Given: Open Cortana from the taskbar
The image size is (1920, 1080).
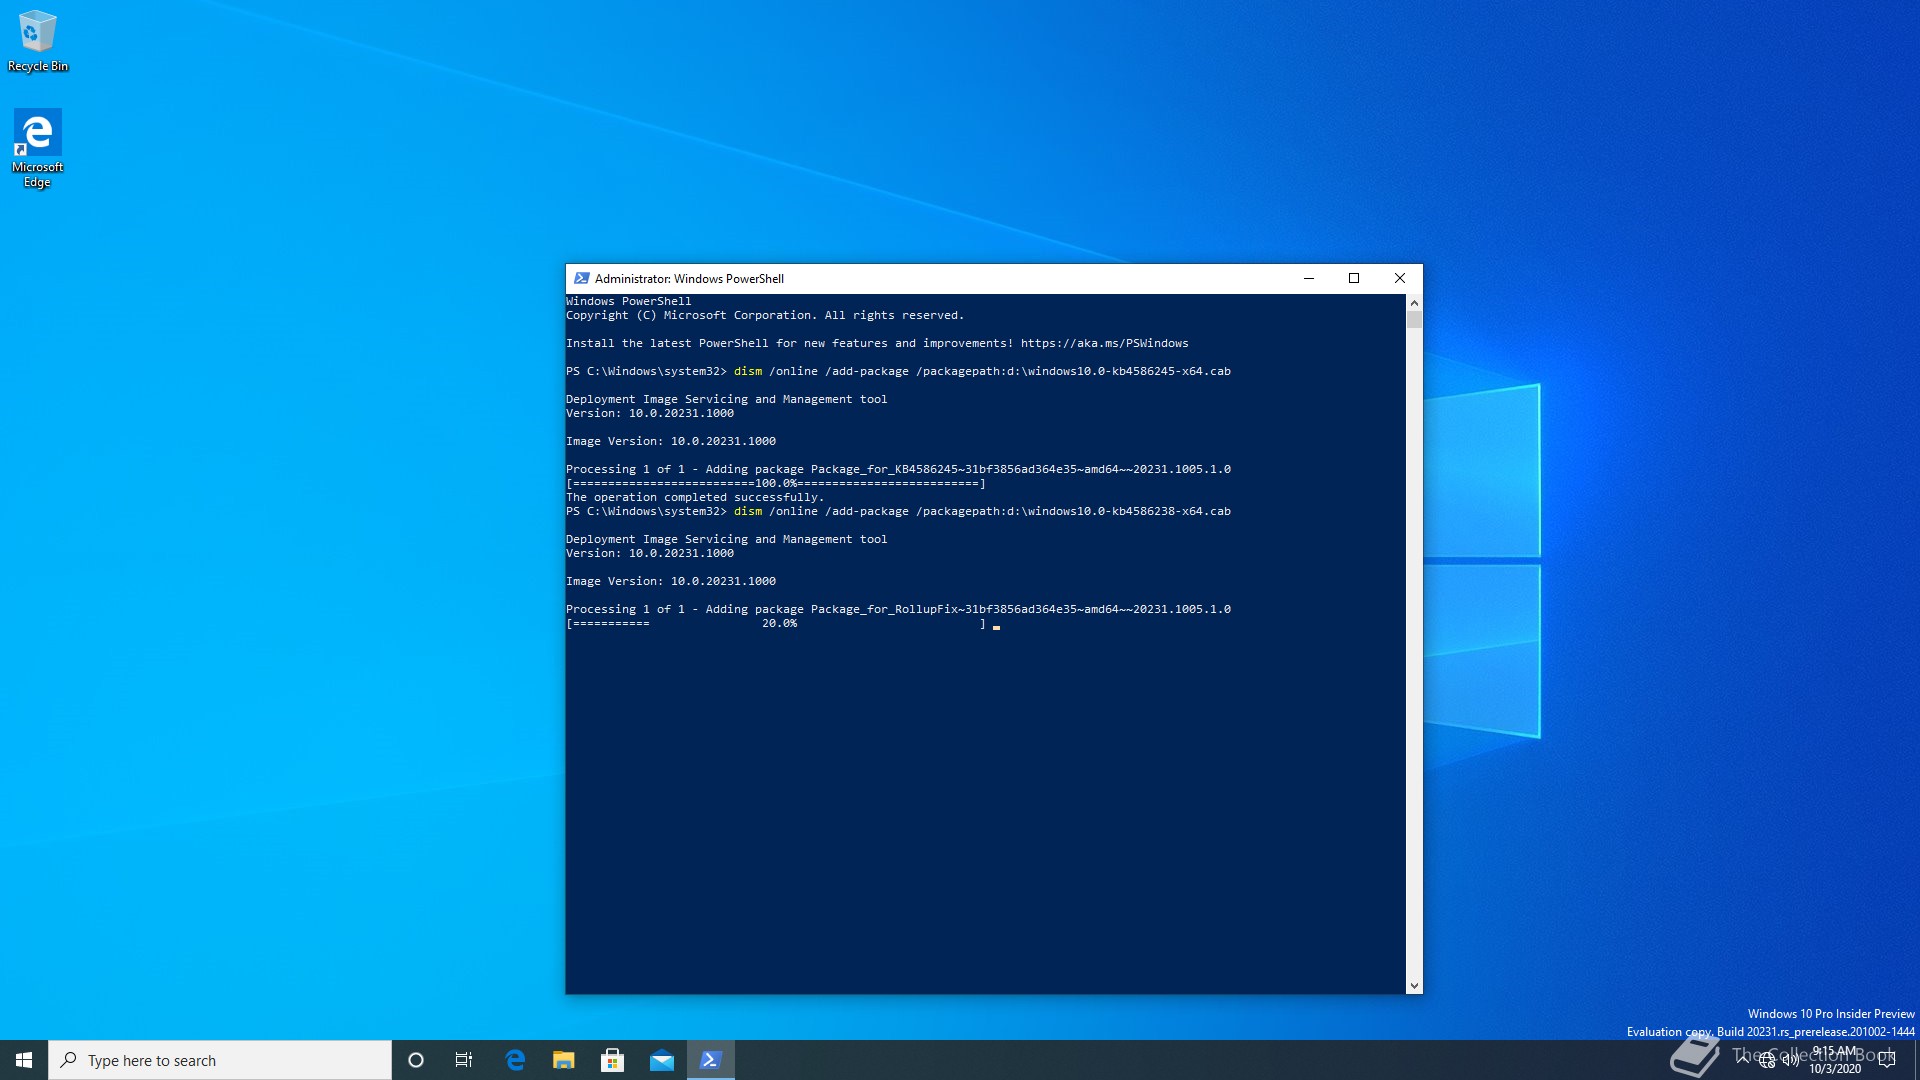Looking at the screenshot, I should coord(416,1060).
